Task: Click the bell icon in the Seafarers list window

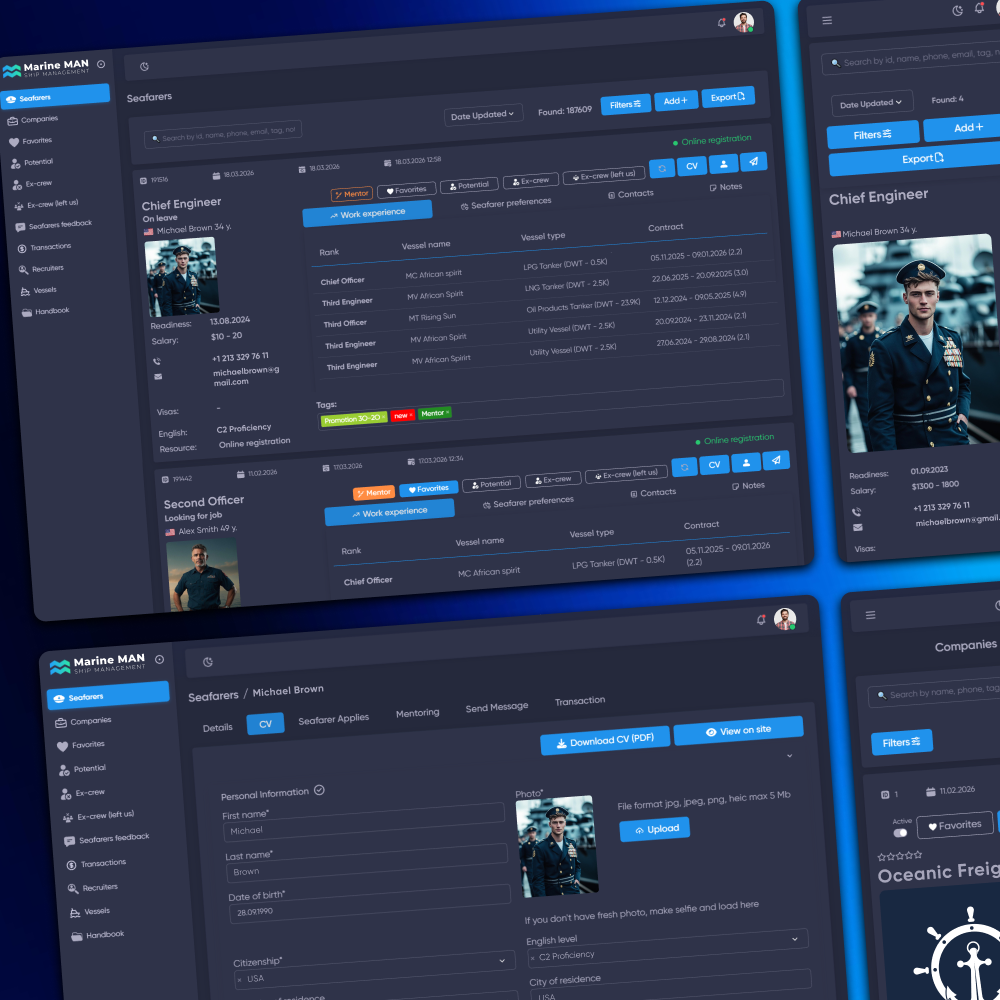Action: 721,23
